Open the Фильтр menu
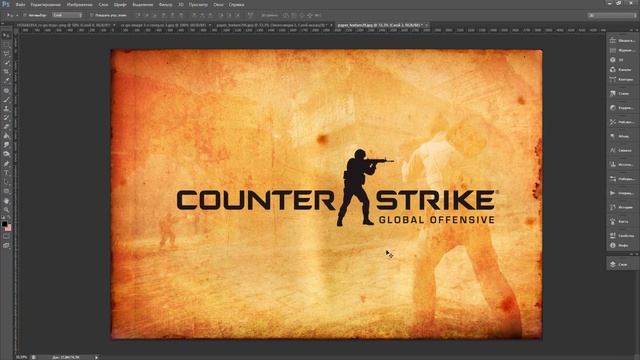This screenshot has height=360, width=640. pyautogui.click(x=165, y=4)
